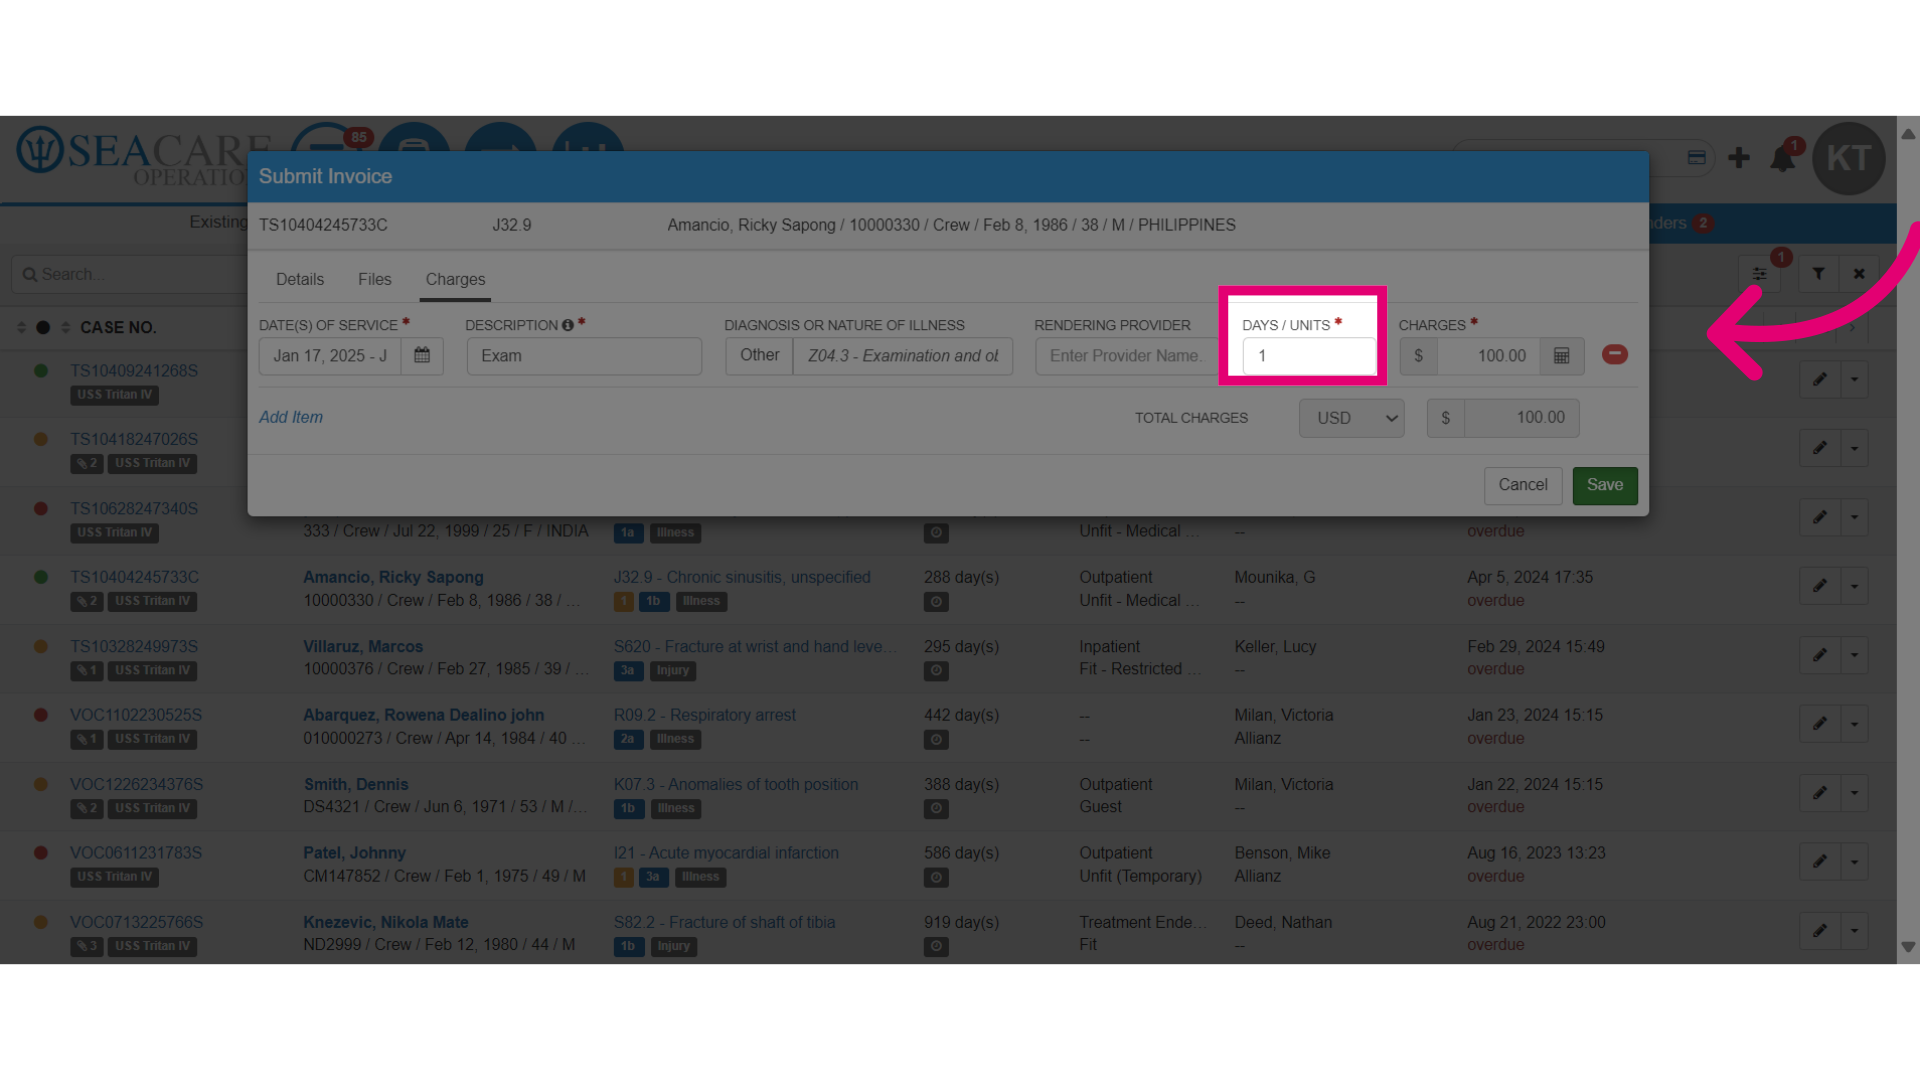This screenshot has width=1920, height=1080.
Task: Switch to the Details tab
Action: (300, 280)
